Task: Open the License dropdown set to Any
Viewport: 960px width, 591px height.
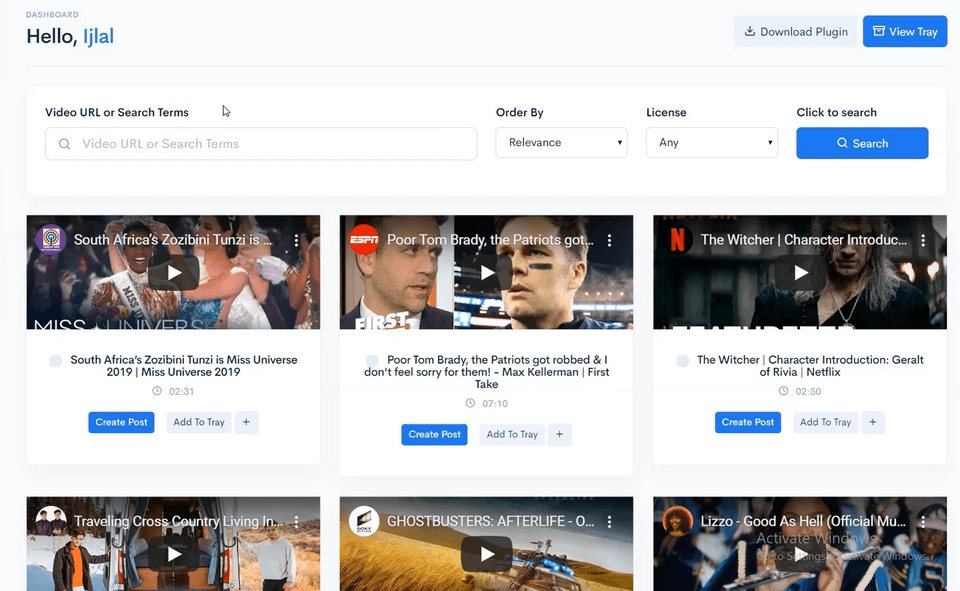Action: click(x=712, y=143)
